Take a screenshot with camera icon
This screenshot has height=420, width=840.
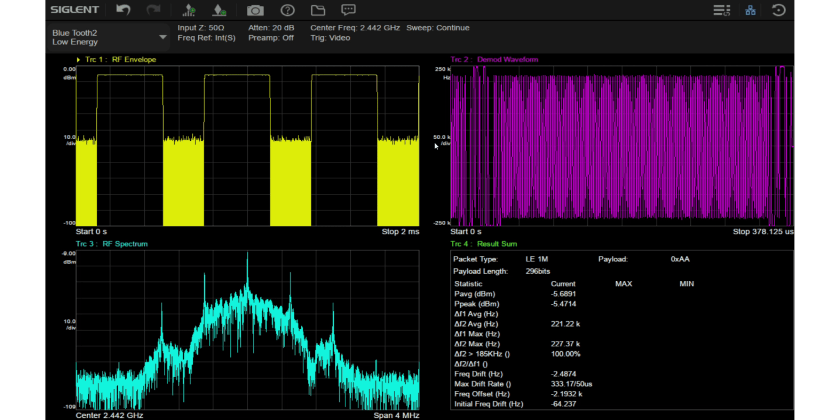click(255, 10)
